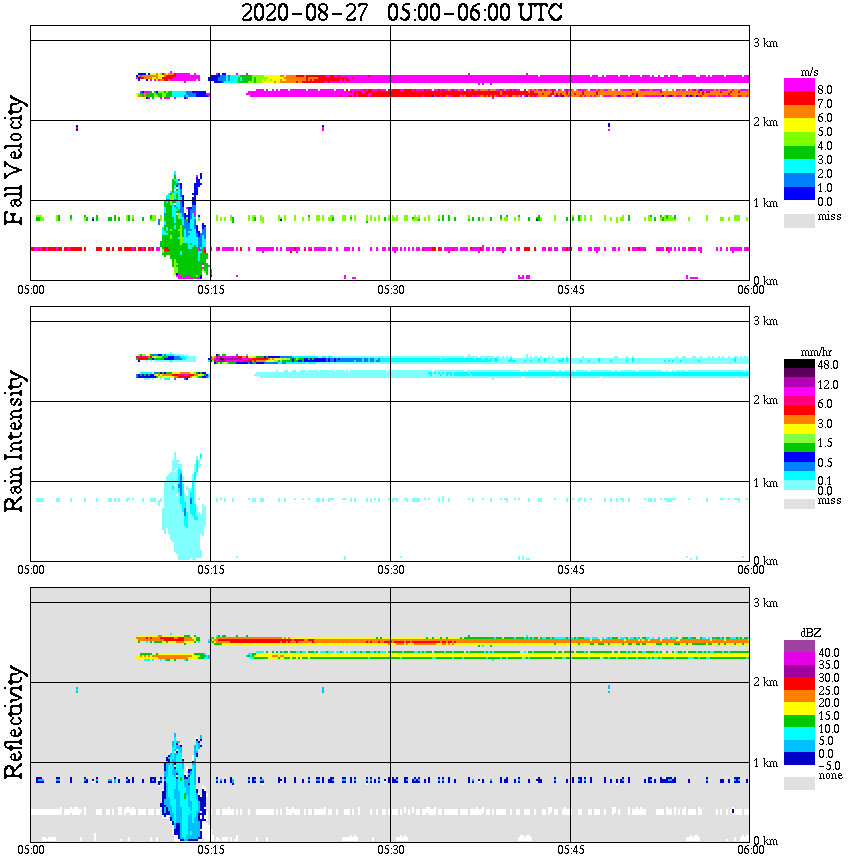Click 05:30 tick under Reflectivity panel
The width and height of the screenshot is (850, 868).
point(391,849)
